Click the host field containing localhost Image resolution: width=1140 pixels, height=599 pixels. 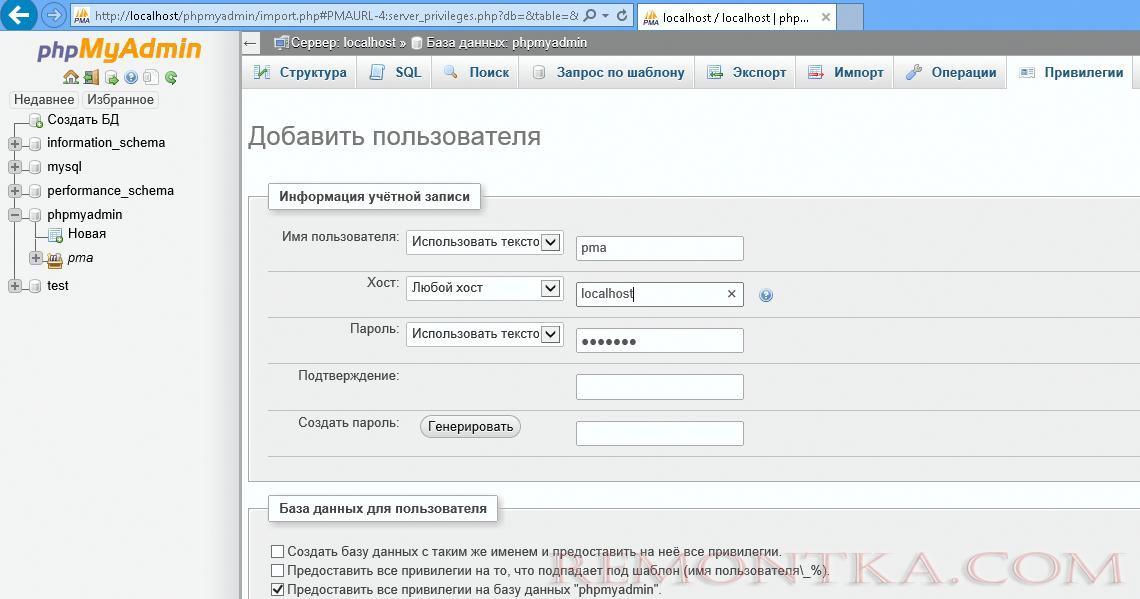pos(659,294)
